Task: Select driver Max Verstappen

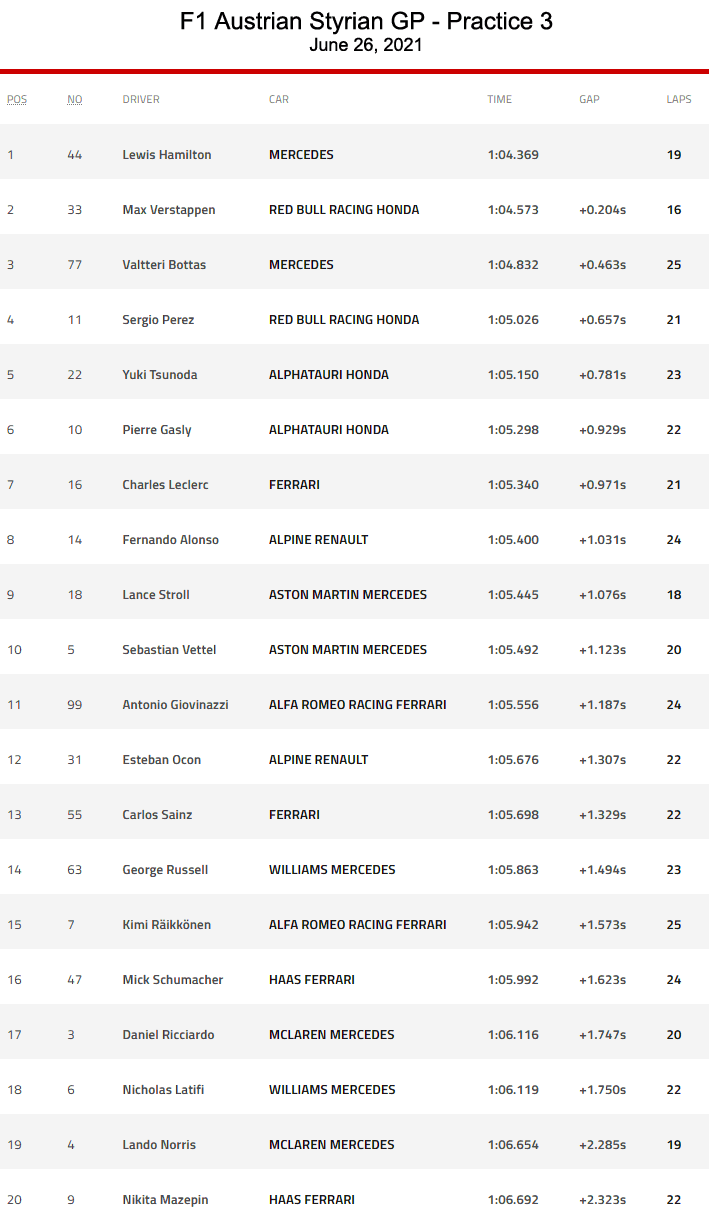Action: (x=169, y=210)
